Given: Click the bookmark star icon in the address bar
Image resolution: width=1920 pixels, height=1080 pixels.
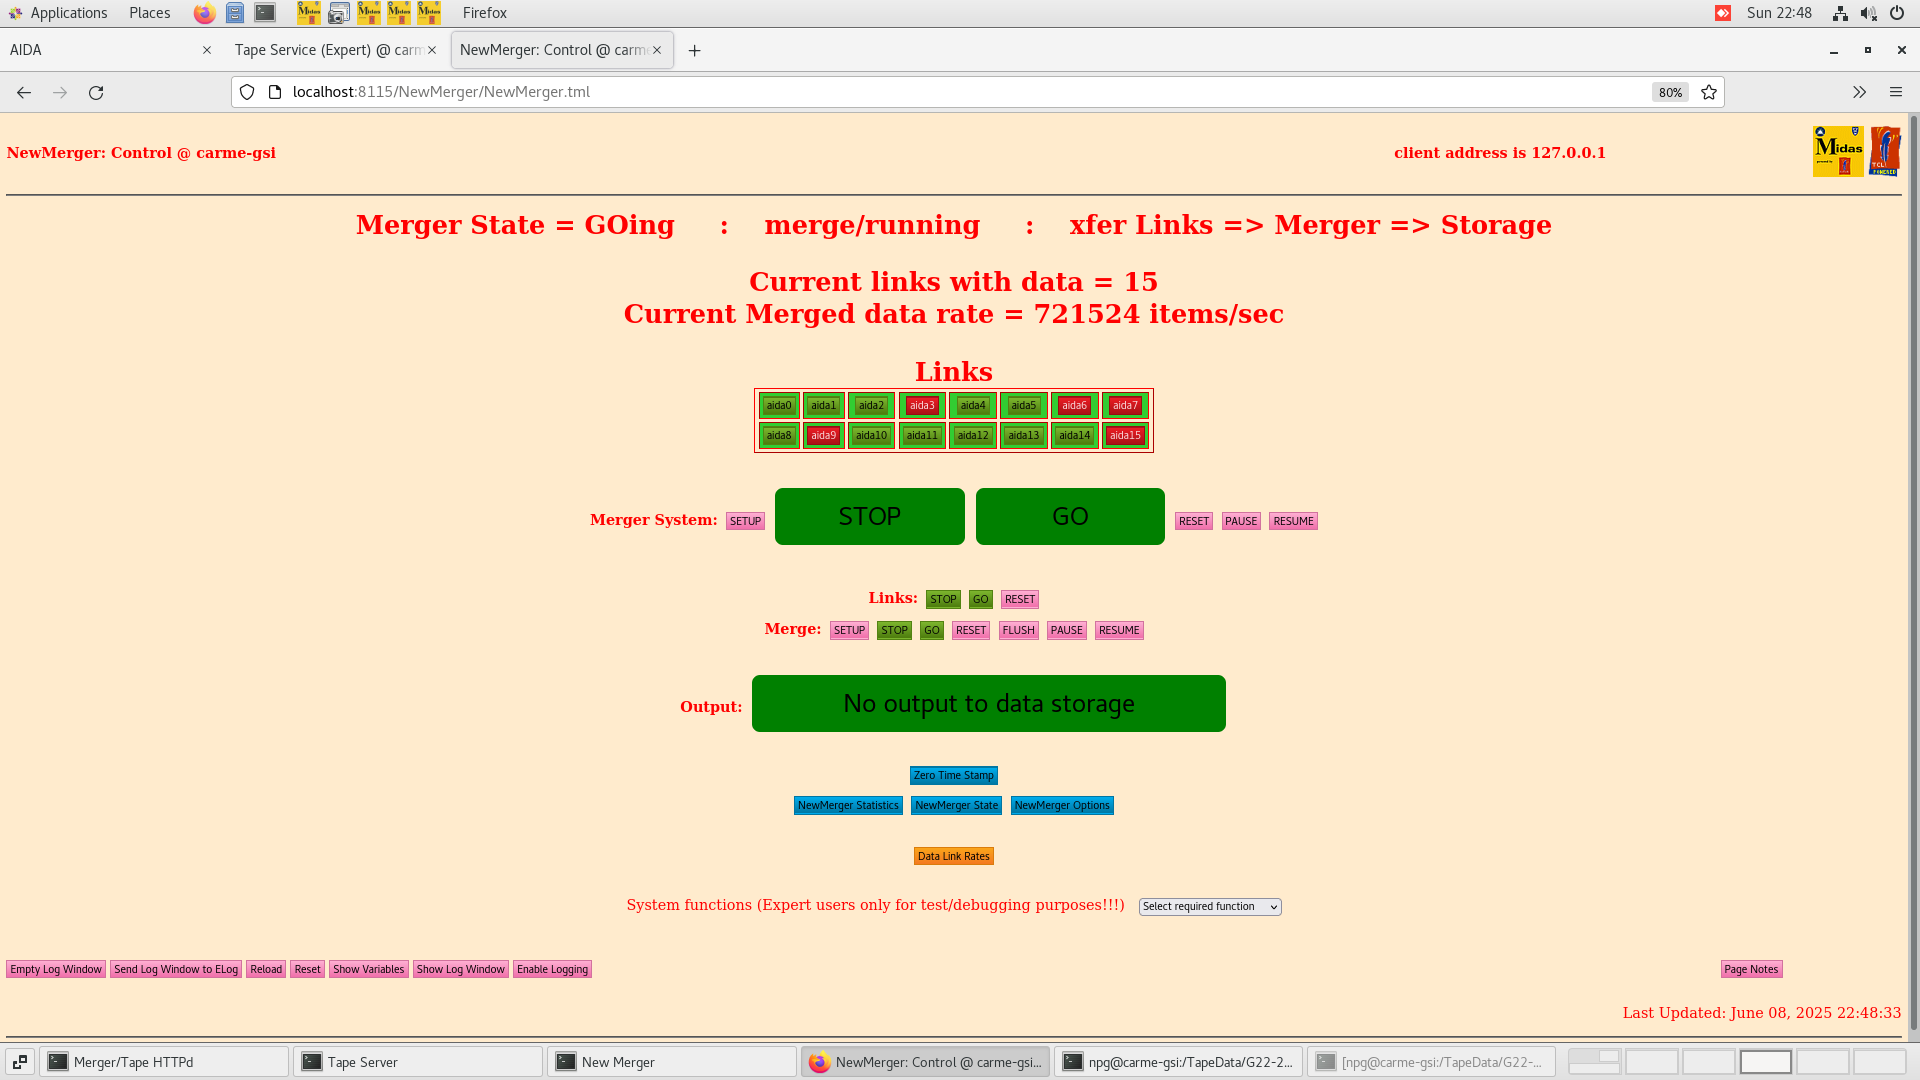Looking at the screenshot, I should [1708, 92].
